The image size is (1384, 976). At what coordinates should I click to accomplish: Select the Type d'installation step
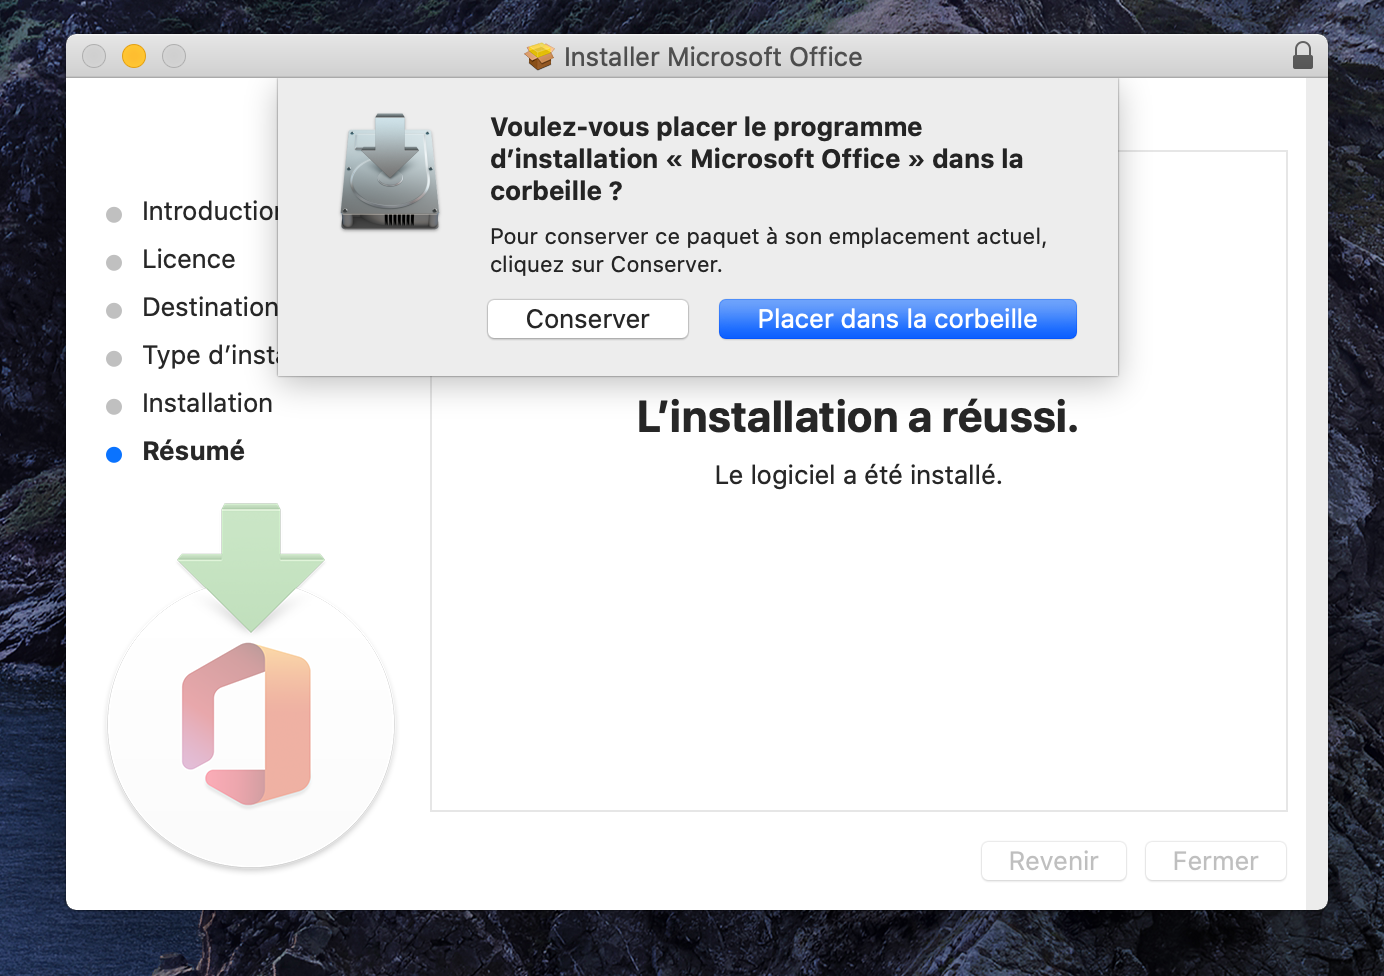pos(209,355)
